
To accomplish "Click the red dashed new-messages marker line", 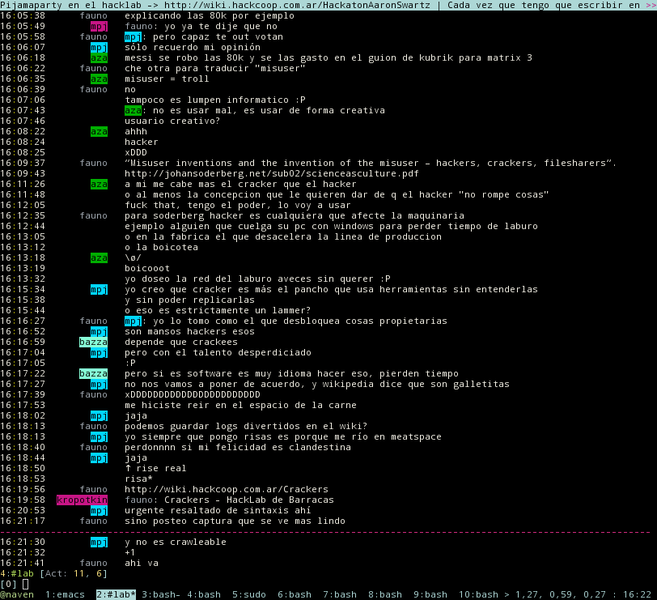I will (328, 531).
